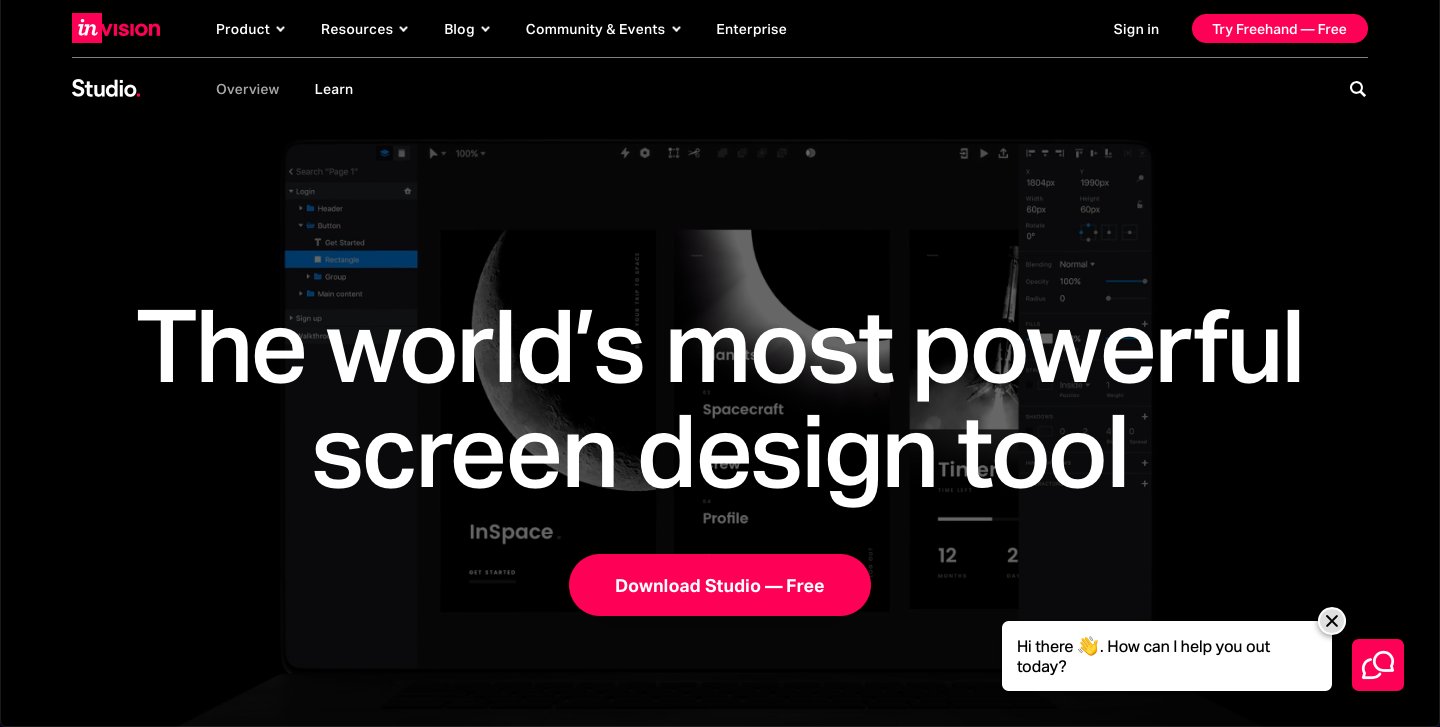Click the Sign in link
Viewport: 1440px width, 727px height.
pos(1136,29)
